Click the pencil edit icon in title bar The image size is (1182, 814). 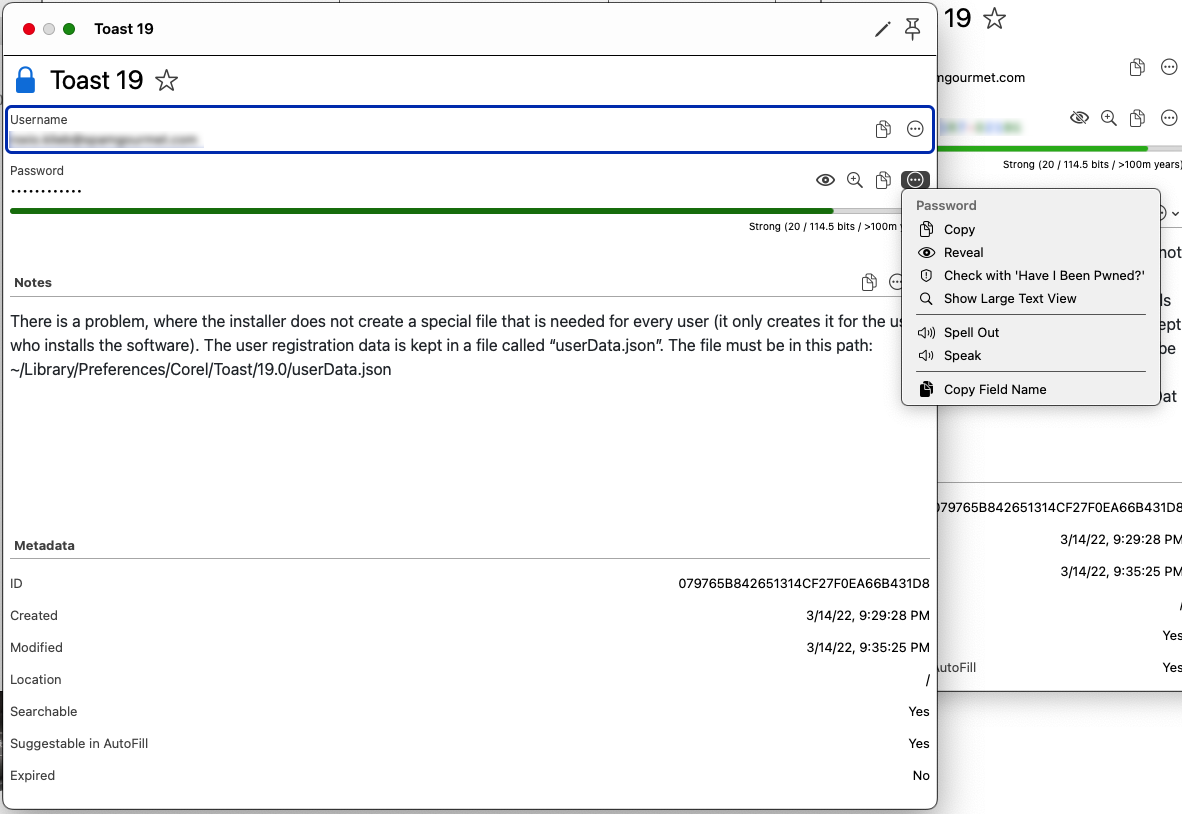click(882, 30)
